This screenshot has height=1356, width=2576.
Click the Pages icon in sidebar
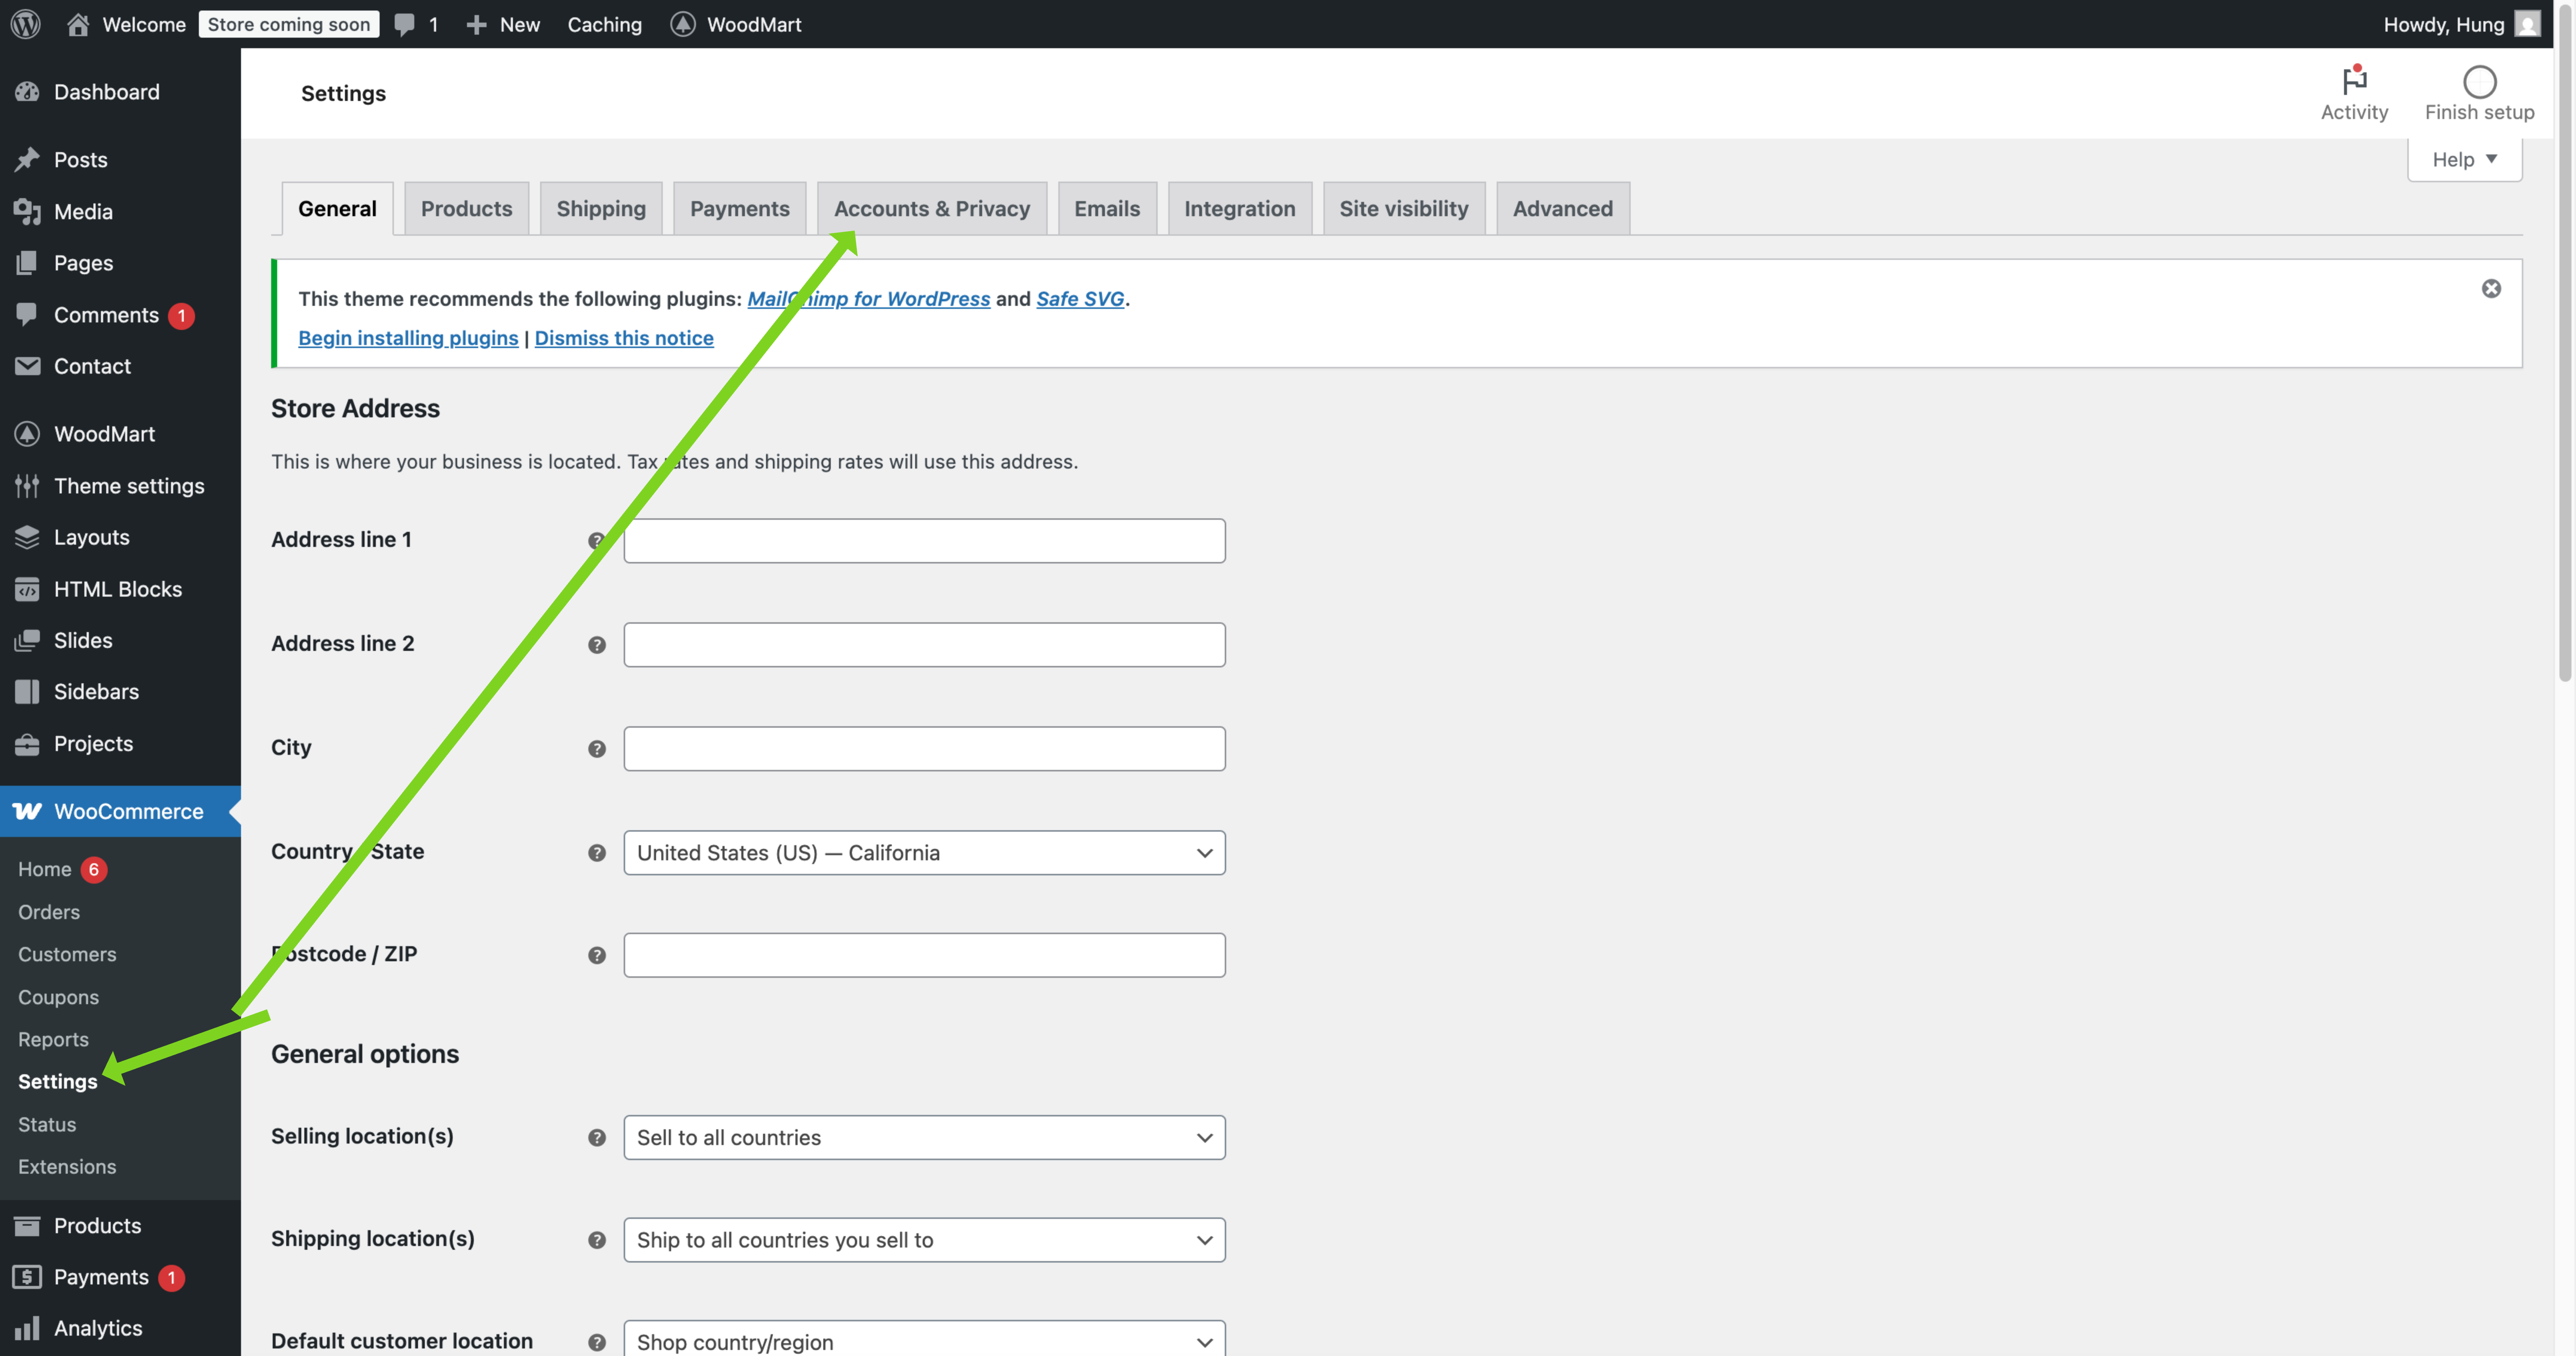pos(27,263)
